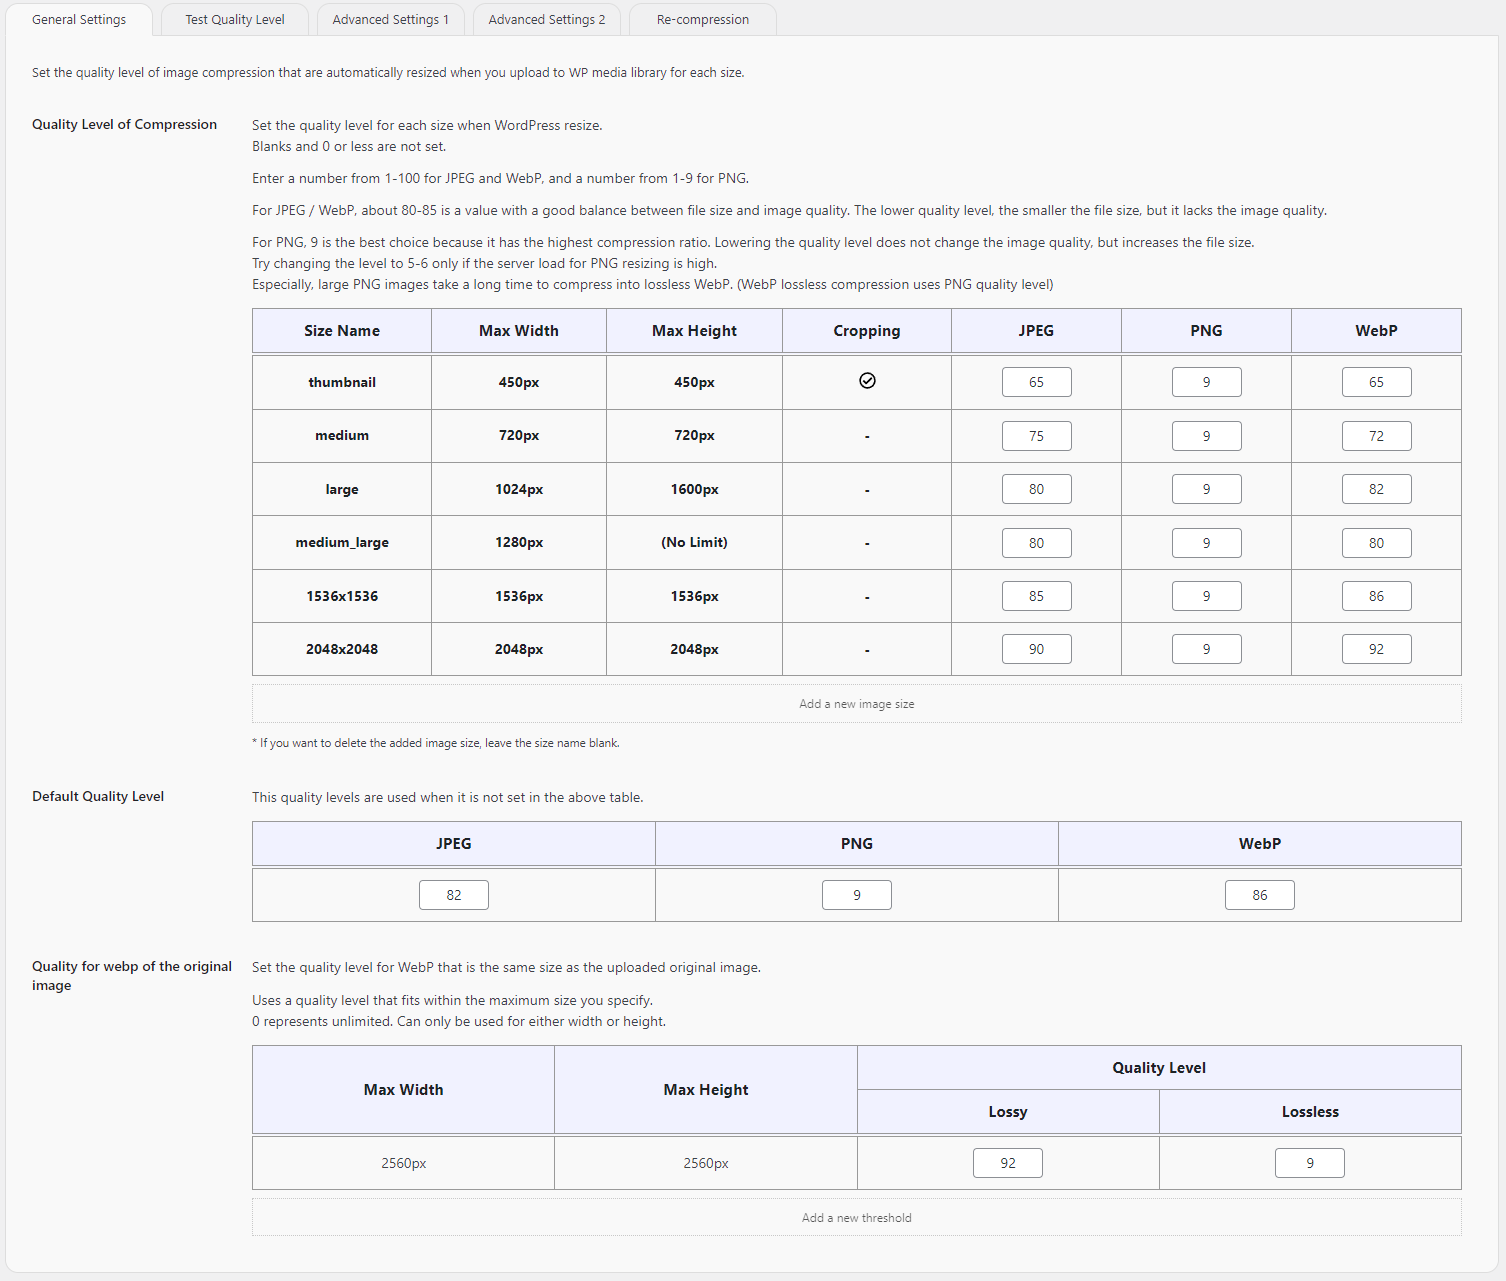
Task: Click the default JPEG quality field
Action: point(453,895)
